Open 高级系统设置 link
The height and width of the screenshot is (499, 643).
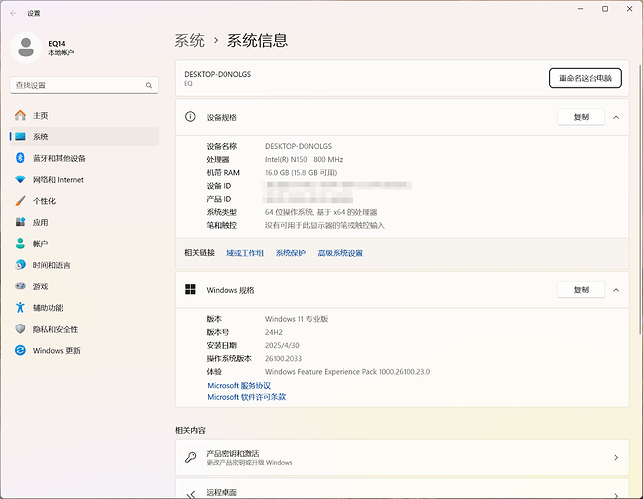tap(340, 253)
